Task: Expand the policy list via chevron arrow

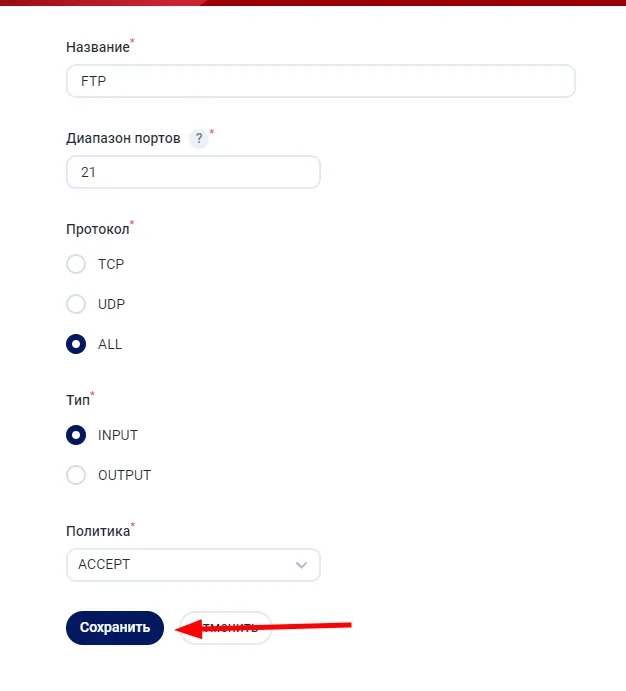Action: [302, 565]
